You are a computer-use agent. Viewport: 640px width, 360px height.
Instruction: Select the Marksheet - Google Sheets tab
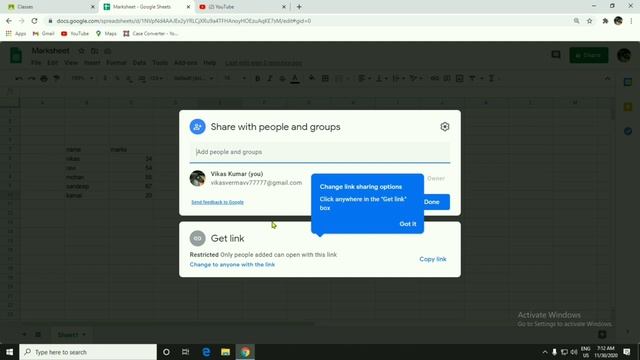147,7
